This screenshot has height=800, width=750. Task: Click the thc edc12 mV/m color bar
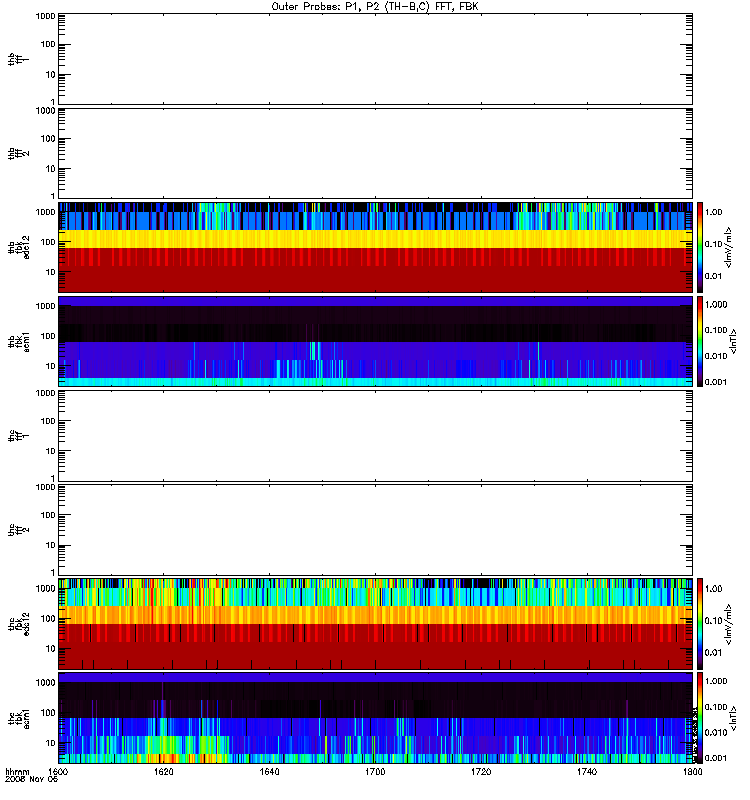point(700,624)
